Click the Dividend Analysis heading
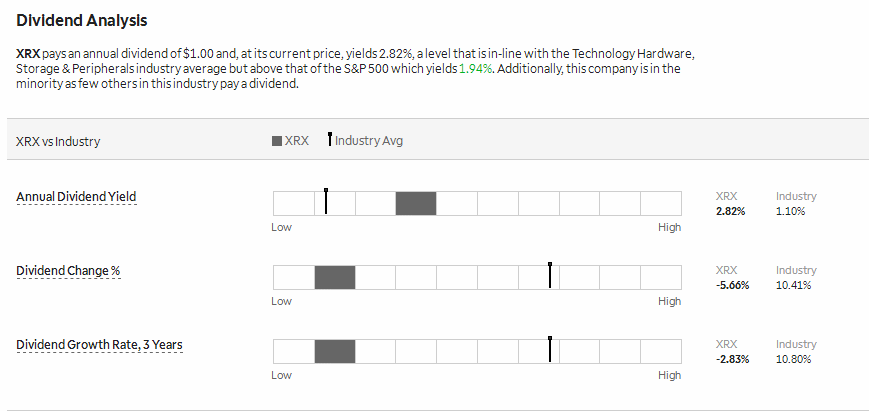This screenshot has height=411, width=869. [81, 20]
